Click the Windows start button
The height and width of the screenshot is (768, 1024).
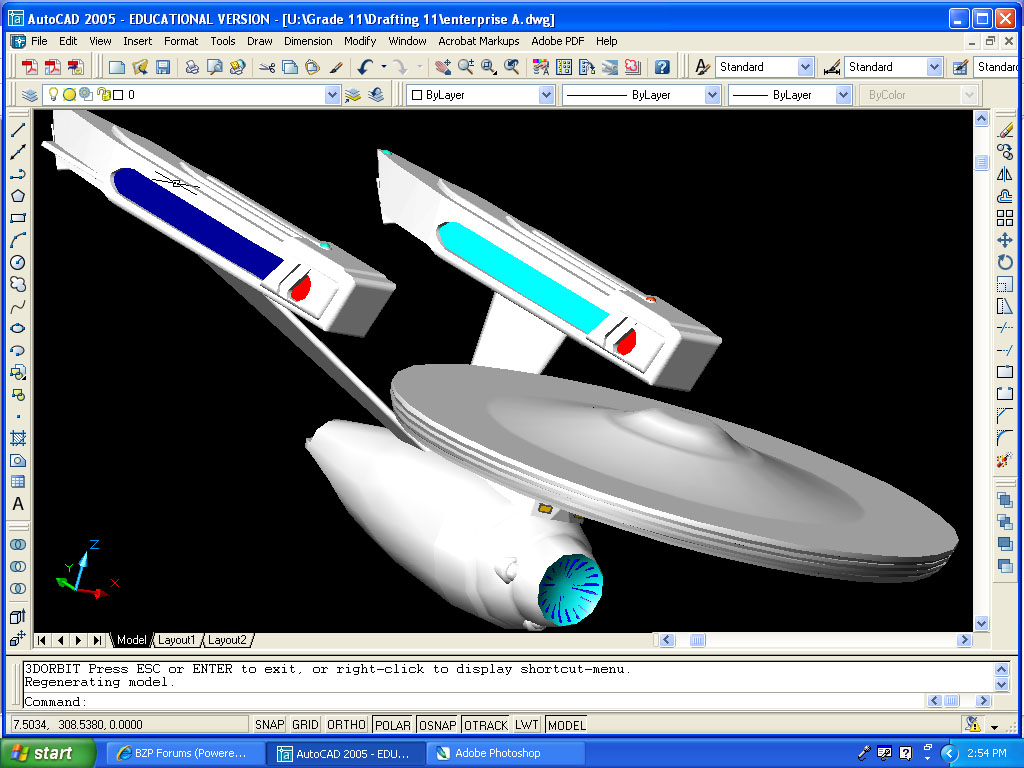pos(47,753)
